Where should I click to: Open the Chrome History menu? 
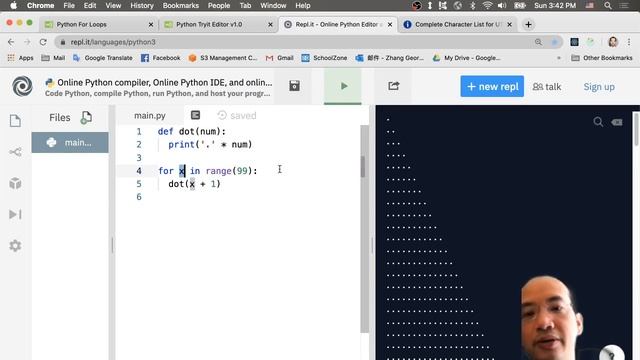tap(142, 6)
